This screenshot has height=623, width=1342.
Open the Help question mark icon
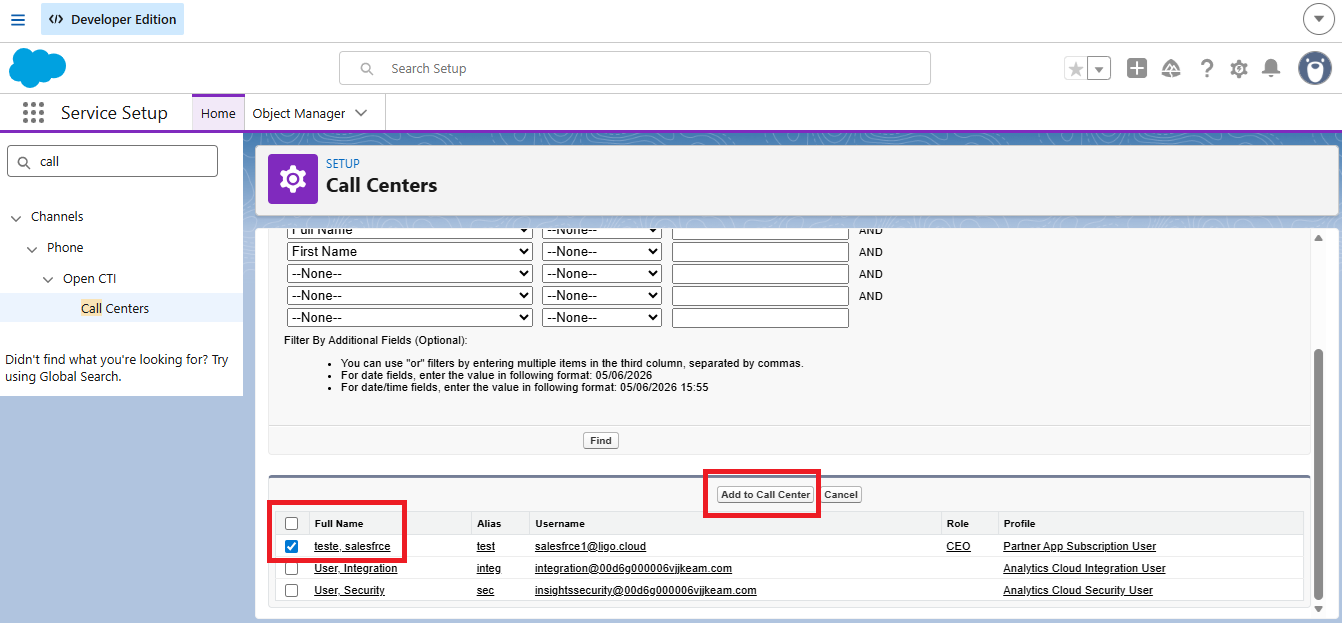pyautogui.click(x=1207, y=68)
